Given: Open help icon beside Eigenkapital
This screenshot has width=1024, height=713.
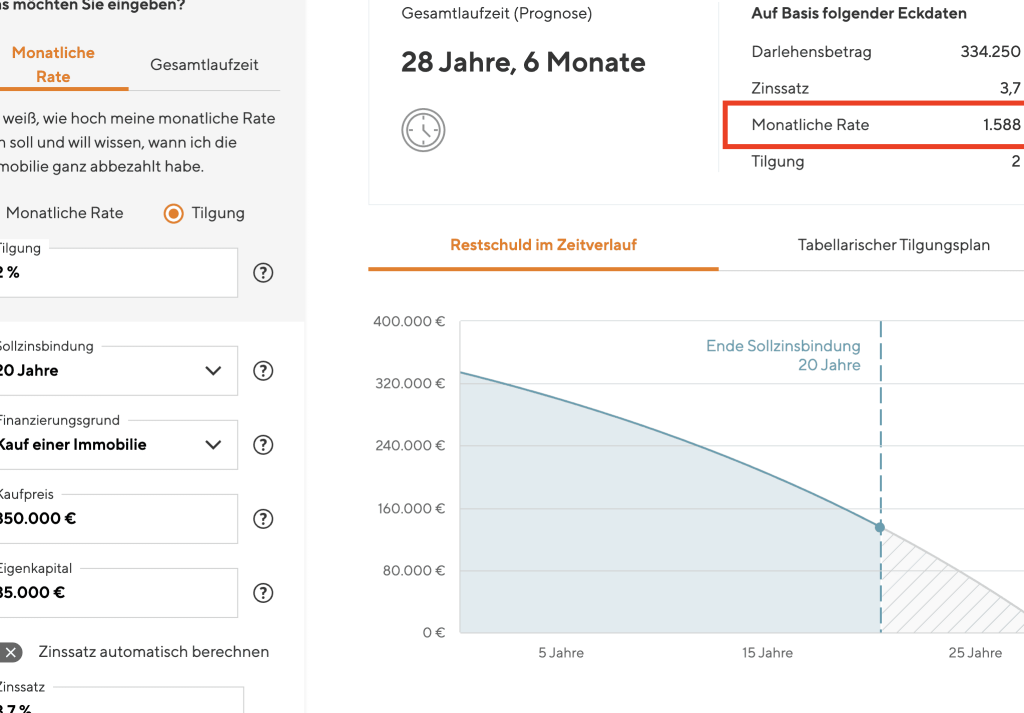Looking at the screenshot, I should click(x=263, y=593).
